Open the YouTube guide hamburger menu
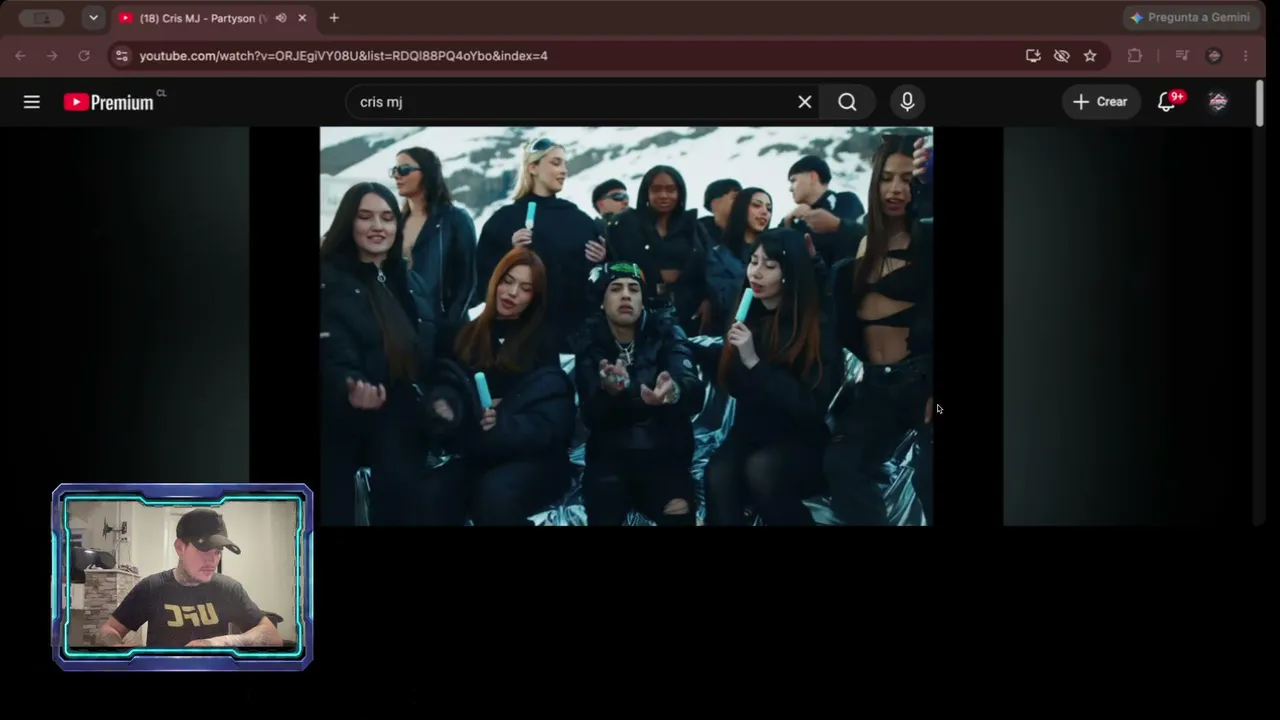 (x=32, y=101)
